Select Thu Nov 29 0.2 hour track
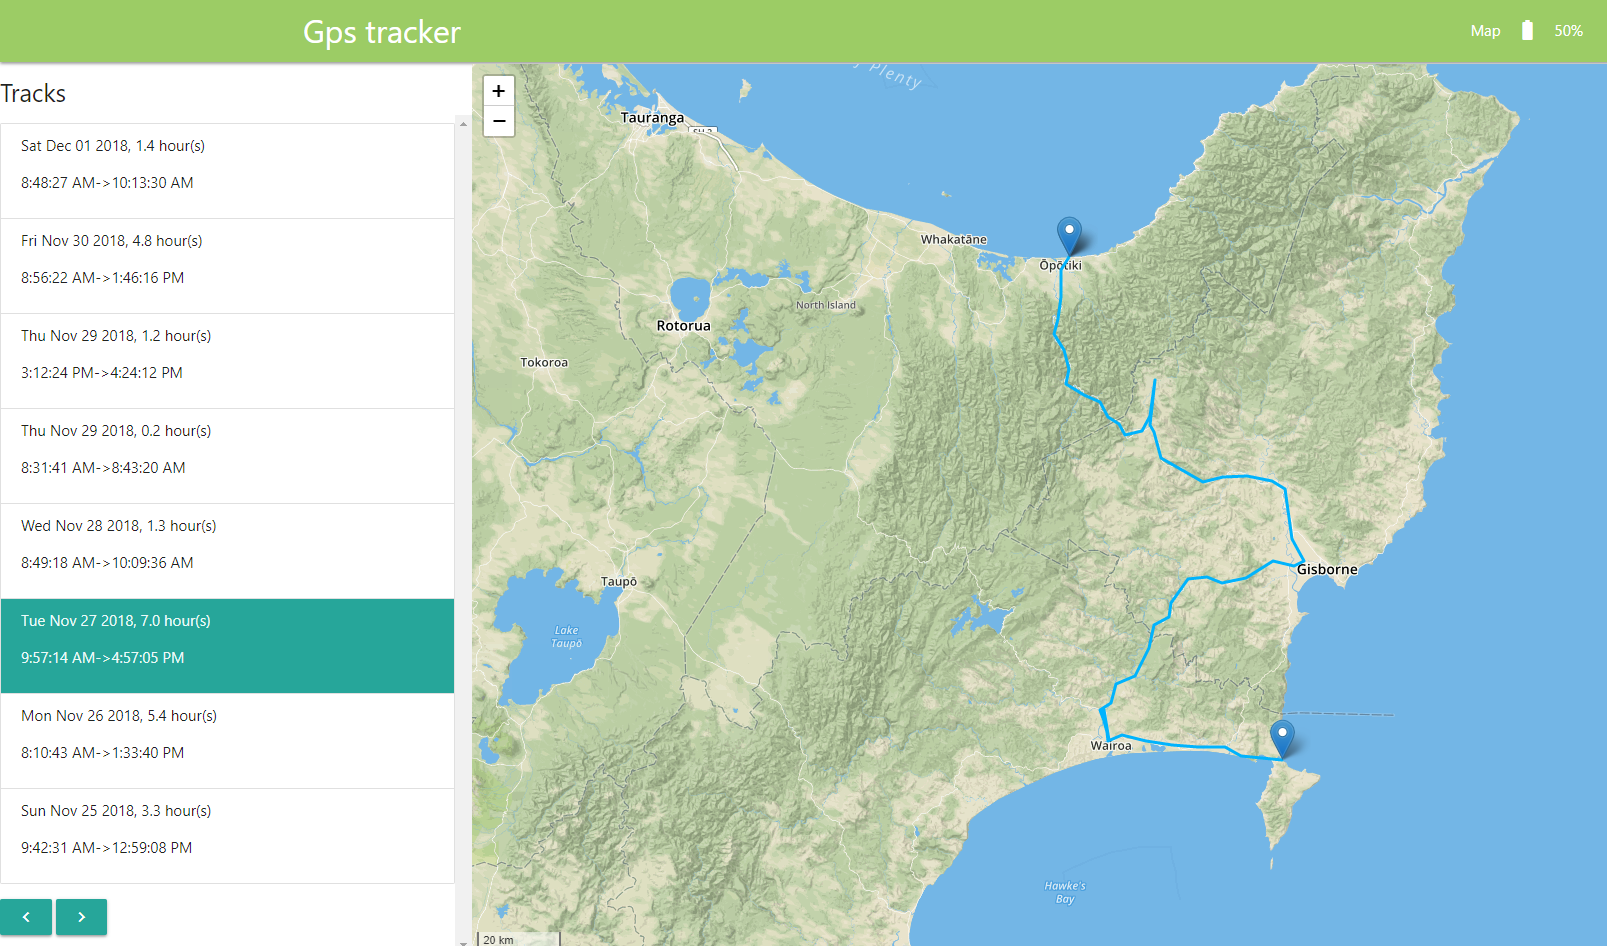 (227, 456)
